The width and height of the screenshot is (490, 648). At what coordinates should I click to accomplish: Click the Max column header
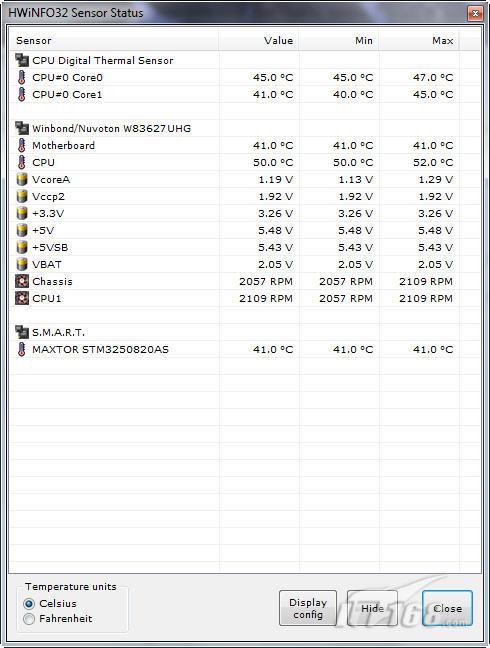pyautogui.click(x=419, y=40)
